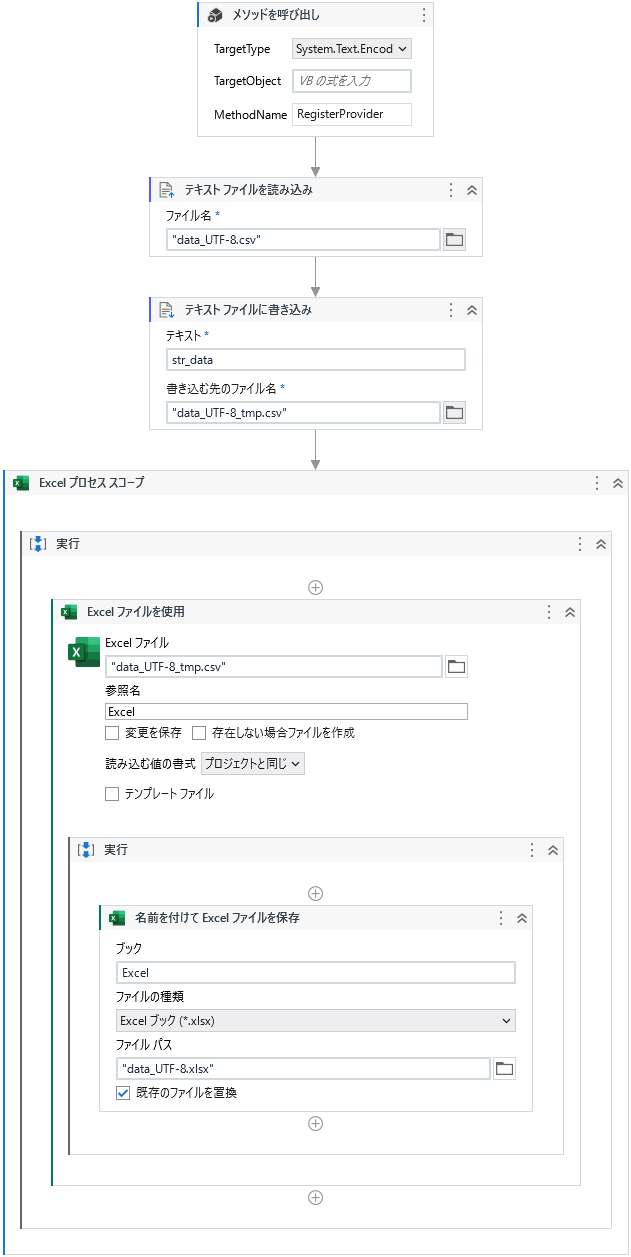
Task: Open kebab menu on テキストファイルを読み込み
Action: pos(450,189)
